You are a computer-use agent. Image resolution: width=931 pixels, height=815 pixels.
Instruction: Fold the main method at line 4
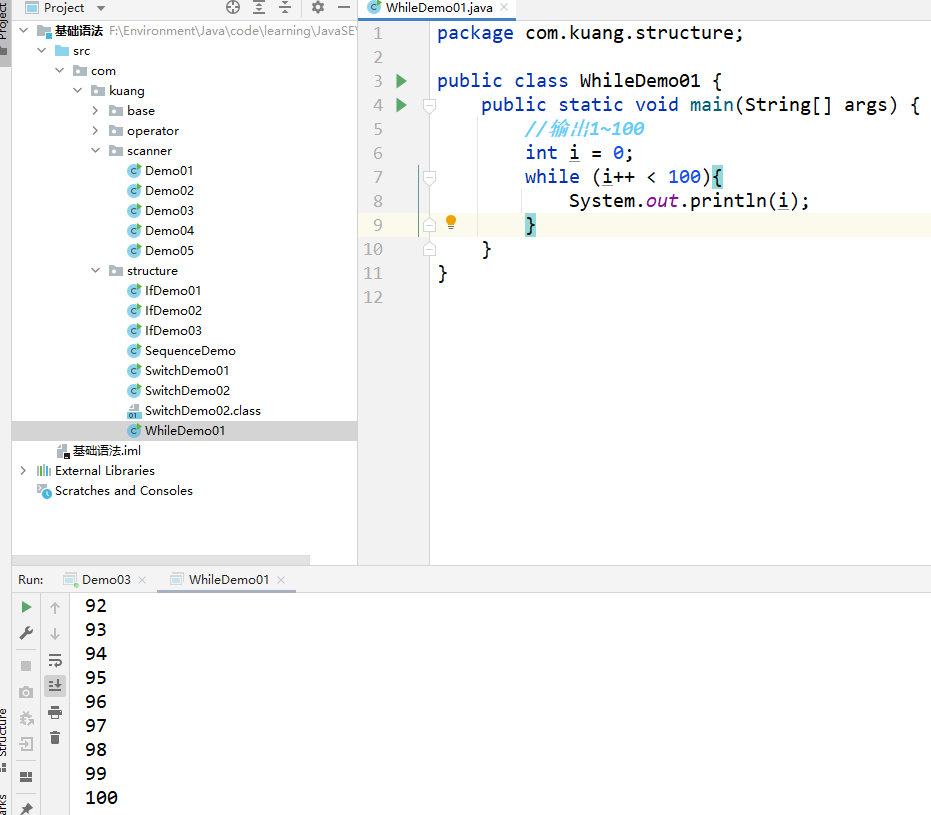429,106
